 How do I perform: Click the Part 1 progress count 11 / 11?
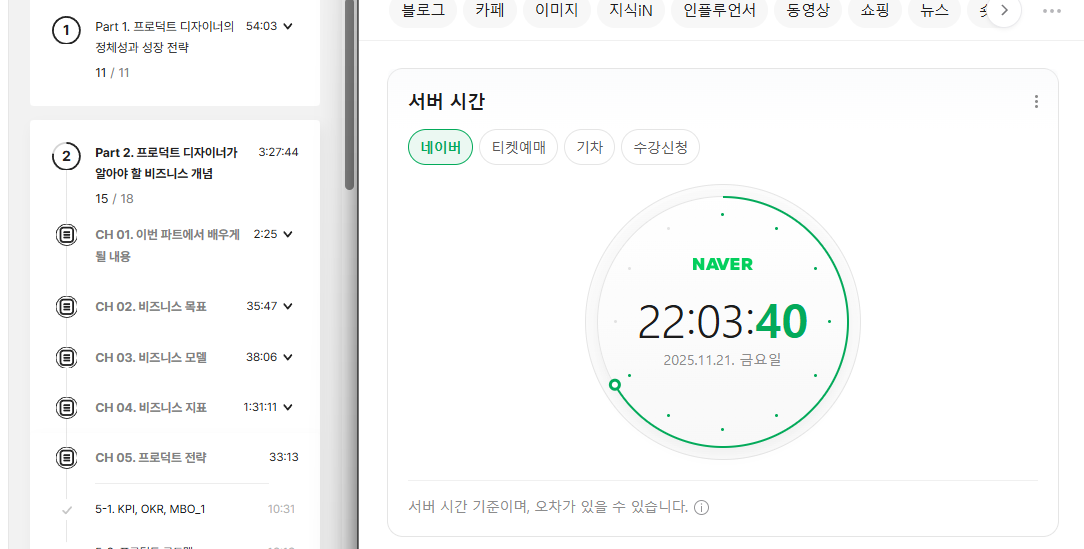(x=113, y=73)
